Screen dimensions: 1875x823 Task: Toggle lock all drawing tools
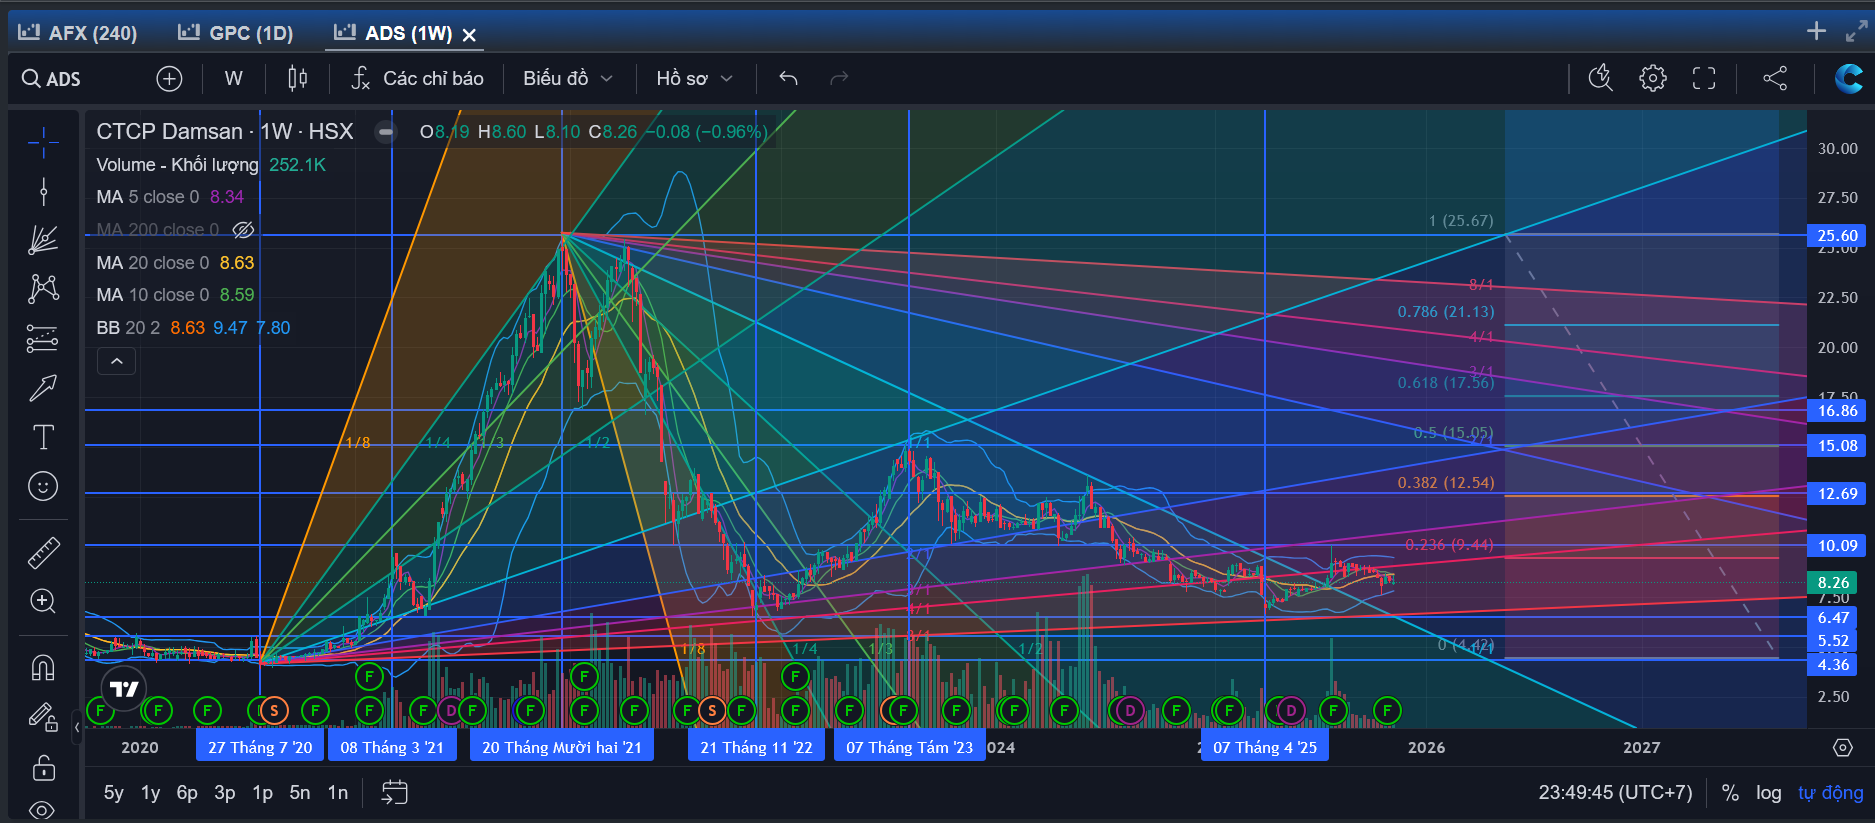coord(43,767)
